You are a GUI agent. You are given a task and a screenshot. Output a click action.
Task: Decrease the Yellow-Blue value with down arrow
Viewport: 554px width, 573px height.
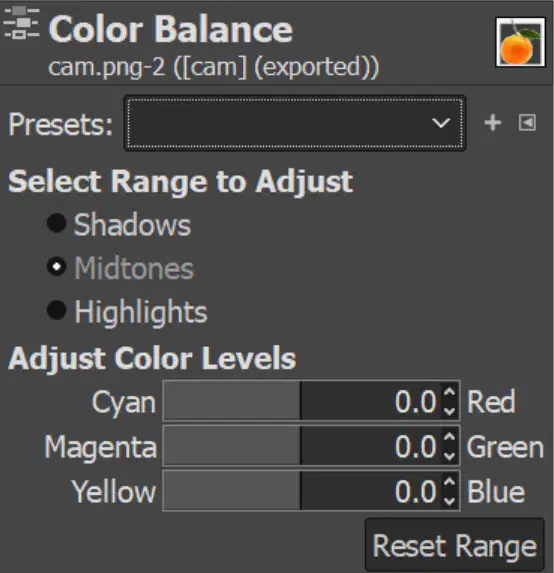449,501
